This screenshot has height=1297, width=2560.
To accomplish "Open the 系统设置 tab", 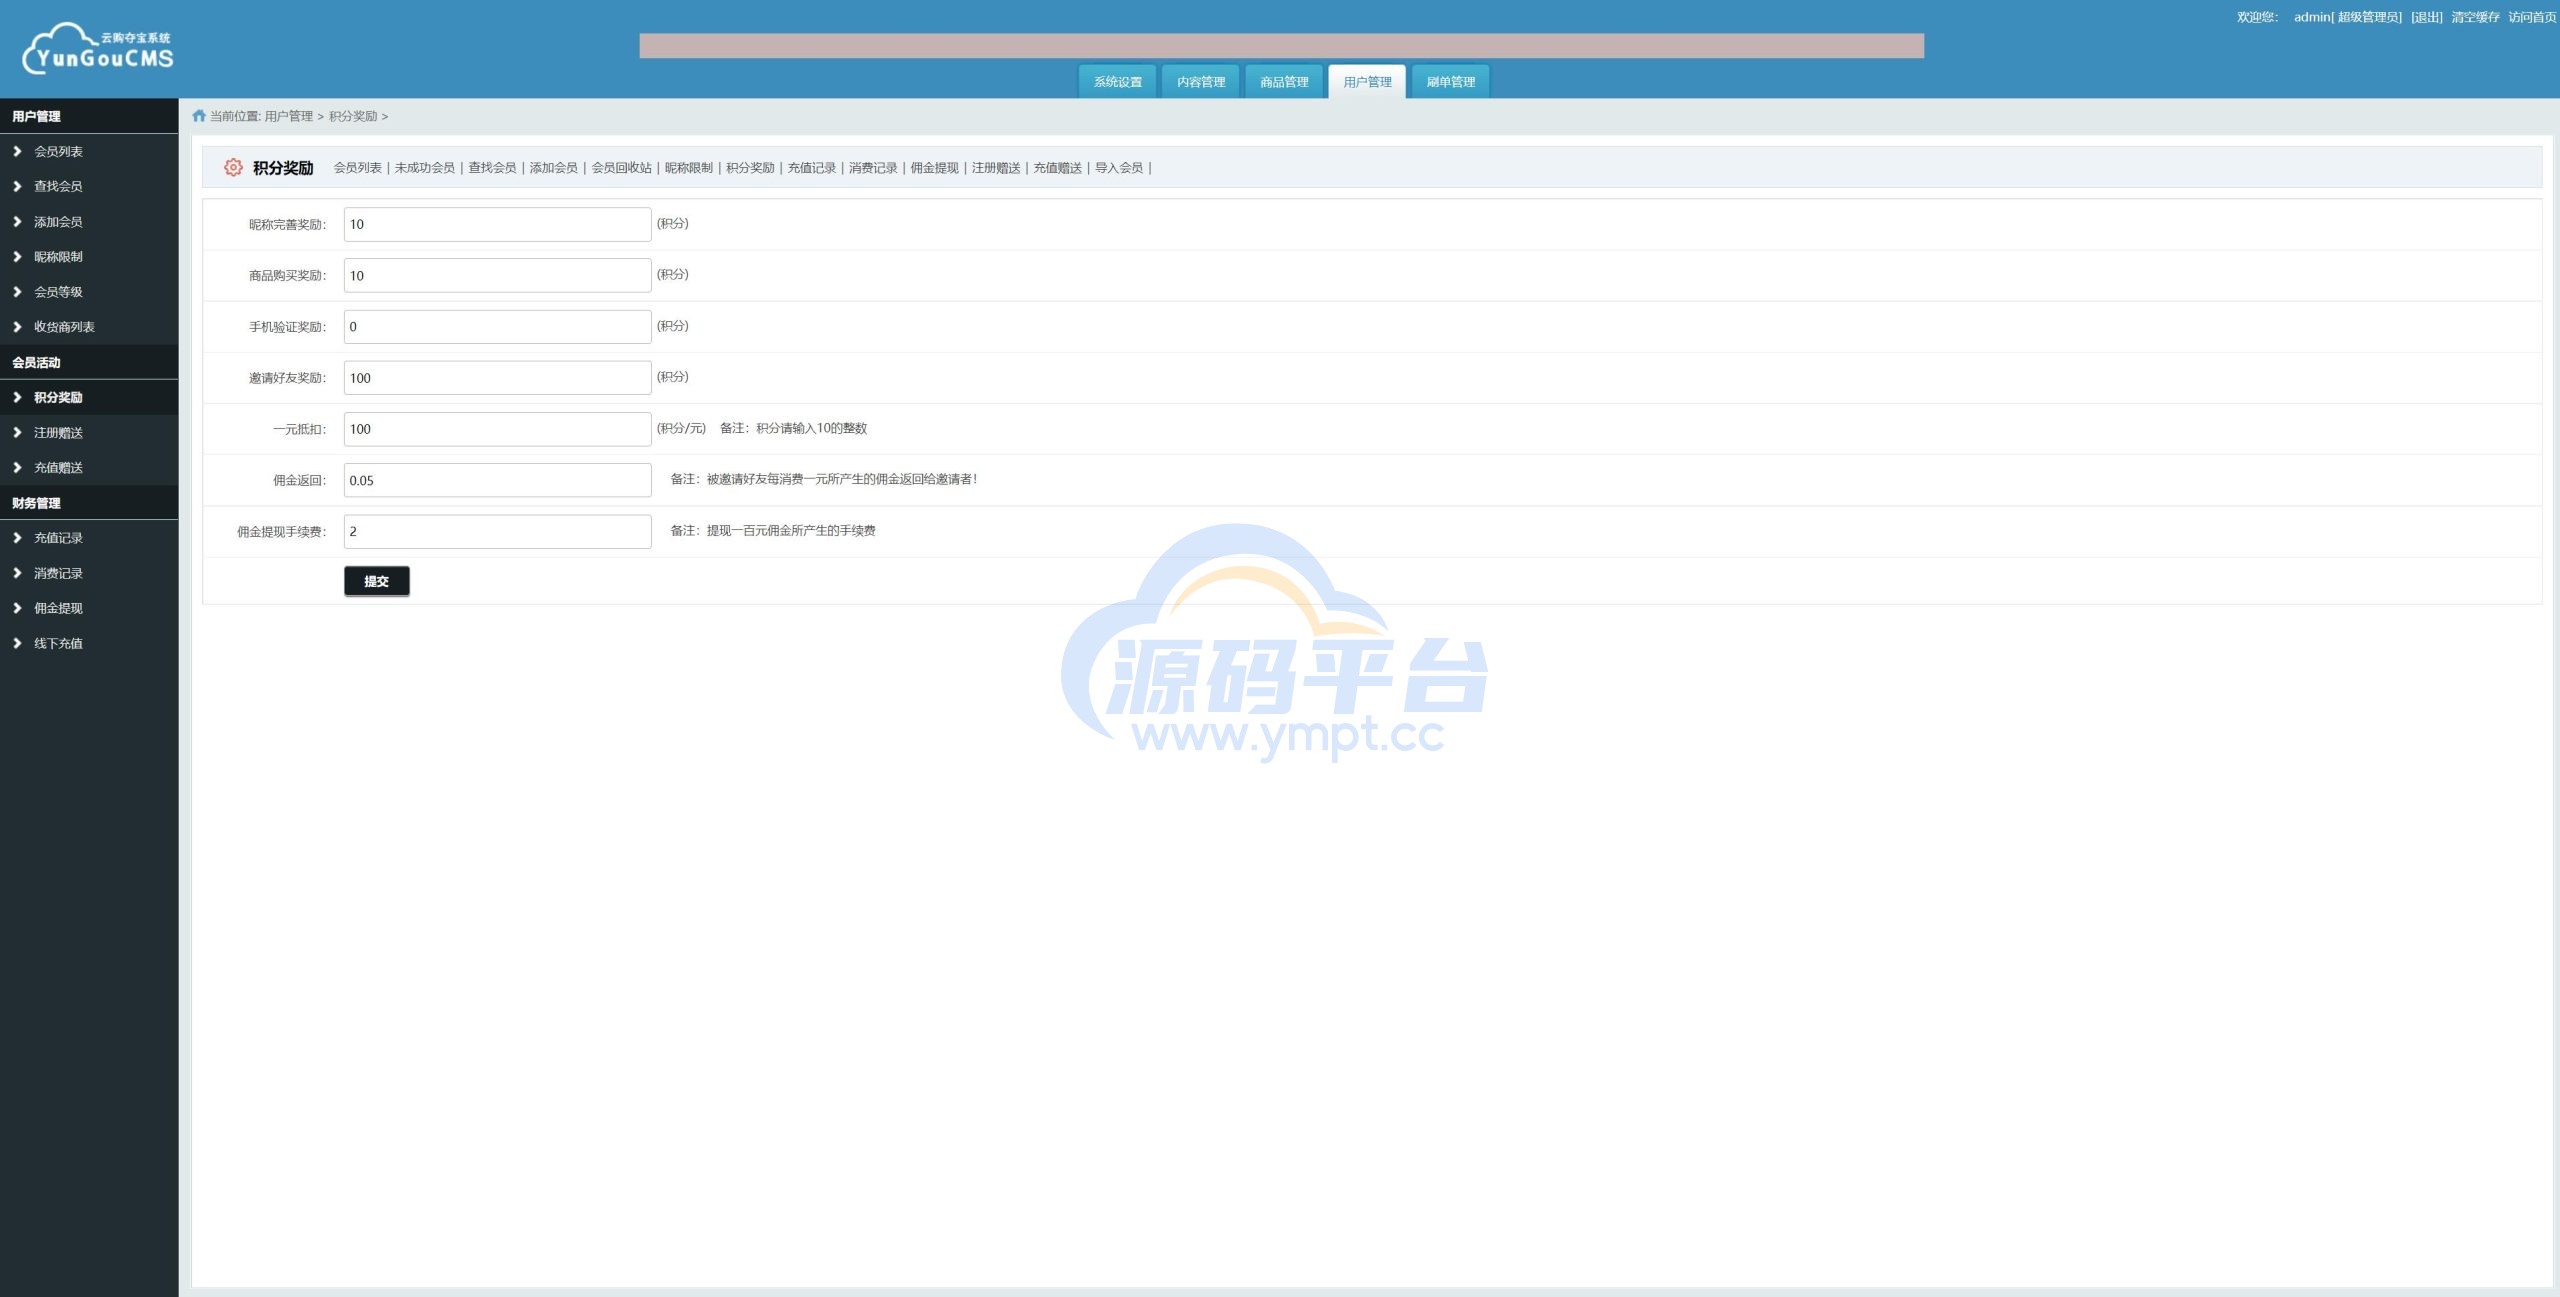I will click(1117, 82).
